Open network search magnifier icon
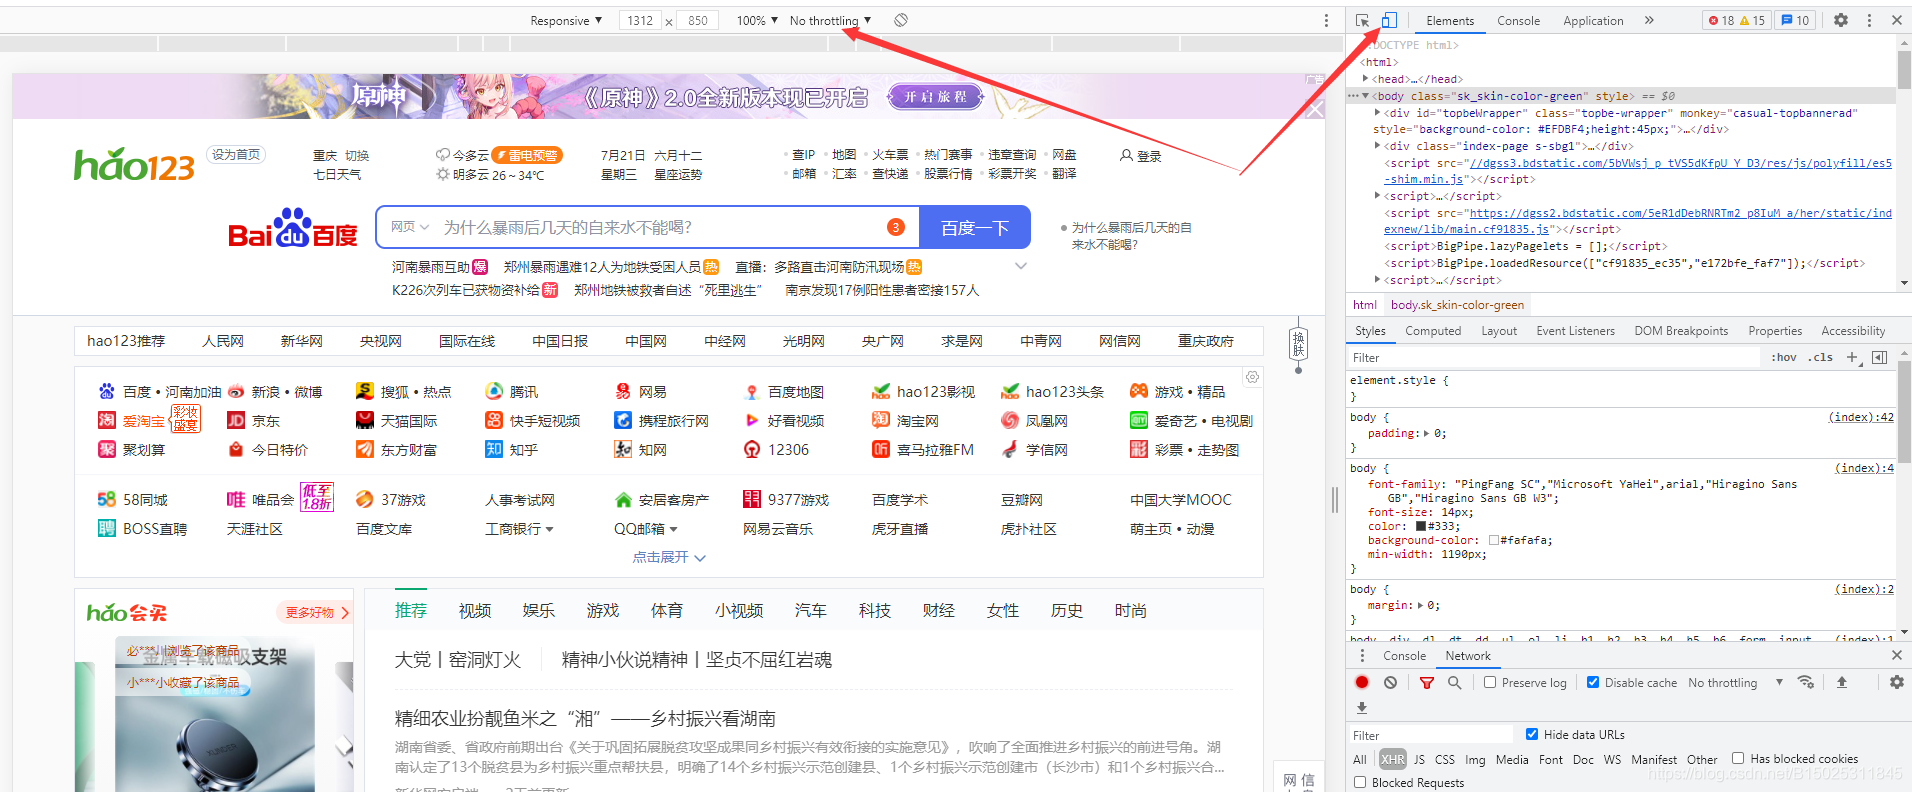This screenshot has height=792, width=1912. click(x=1455, y=682)
